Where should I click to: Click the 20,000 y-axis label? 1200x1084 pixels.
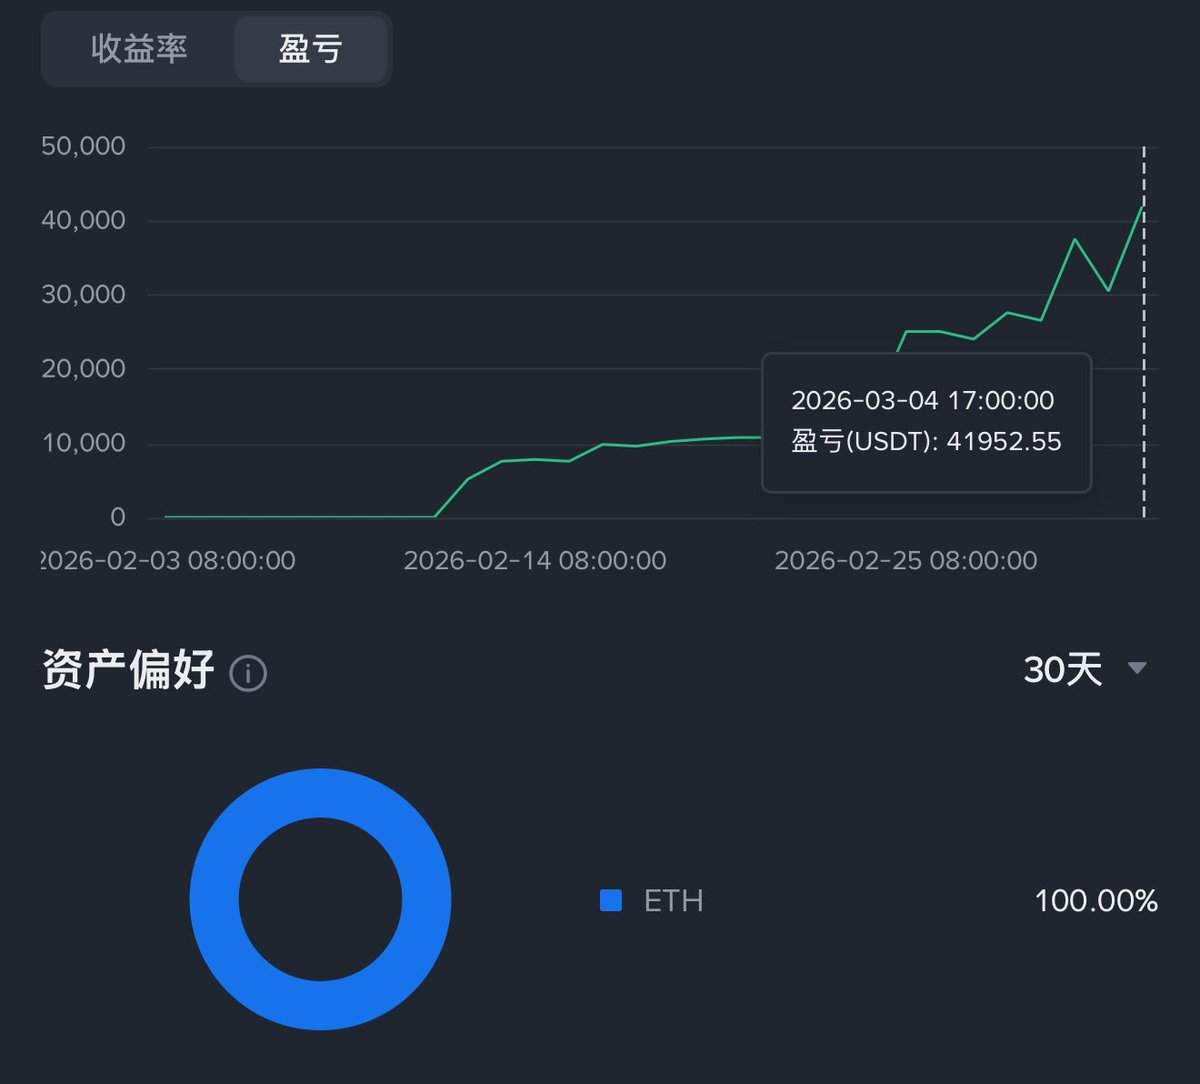83,369
